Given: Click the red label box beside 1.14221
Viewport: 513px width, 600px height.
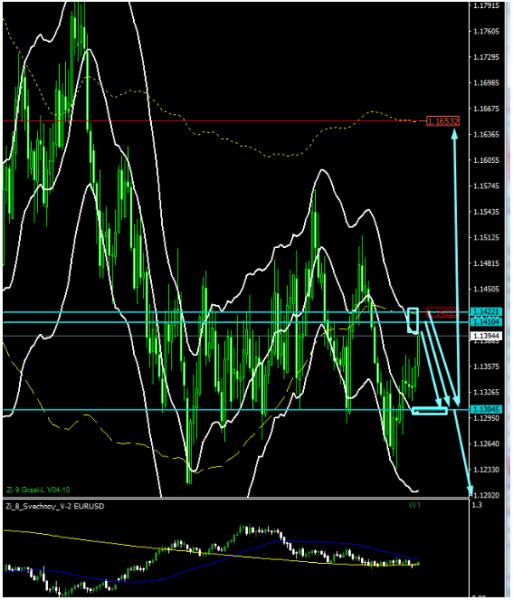Looking at the screenshot, I should [x=442, y=312].
